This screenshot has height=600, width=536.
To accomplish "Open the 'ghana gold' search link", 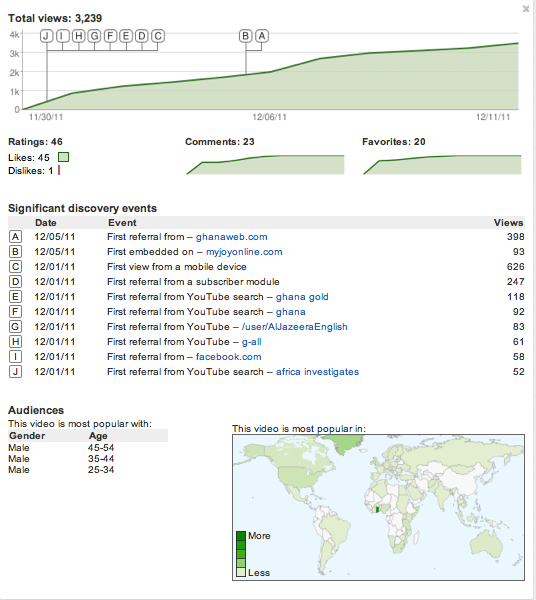I will coord(302,297).
